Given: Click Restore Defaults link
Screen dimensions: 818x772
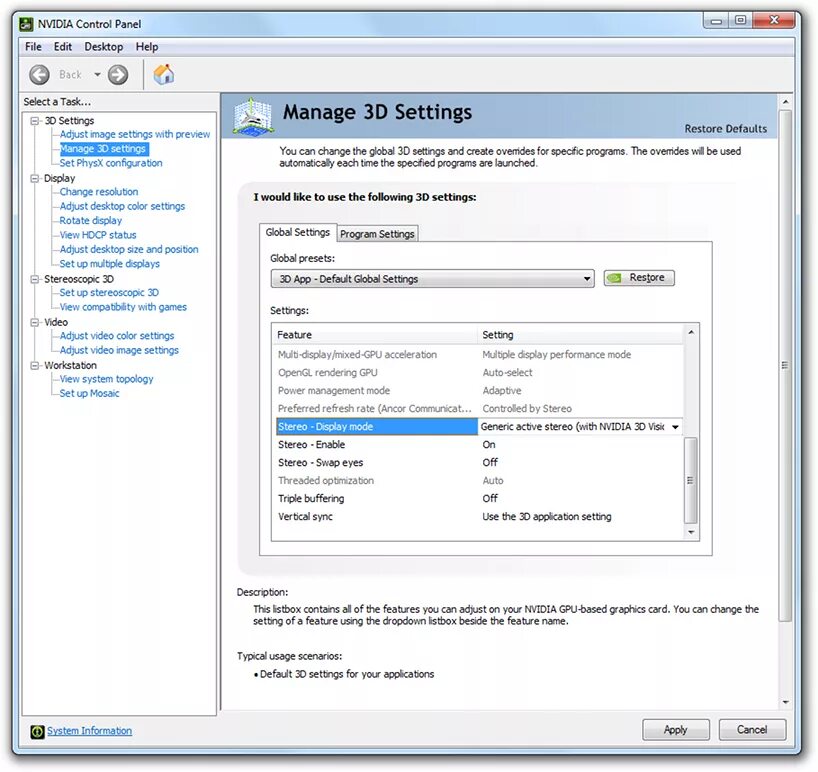Looking at the screenshot, I should (x=726, y=129).
